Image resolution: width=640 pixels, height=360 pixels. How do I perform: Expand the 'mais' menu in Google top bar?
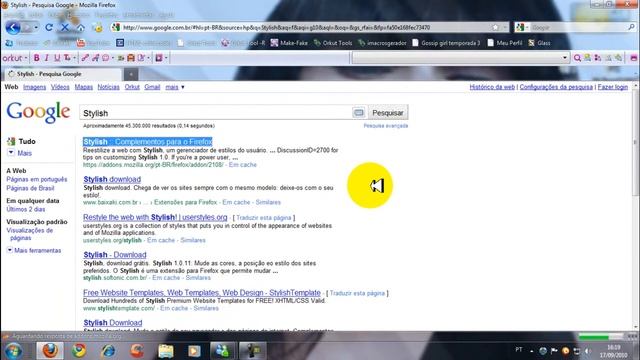pos(175,87)
